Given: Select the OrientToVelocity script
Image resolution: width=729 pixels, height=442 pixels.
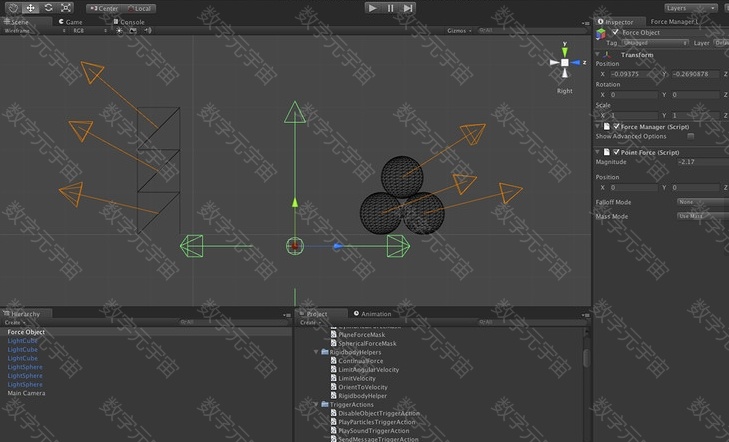Looking at the screenshot, I should pos(363,387).
